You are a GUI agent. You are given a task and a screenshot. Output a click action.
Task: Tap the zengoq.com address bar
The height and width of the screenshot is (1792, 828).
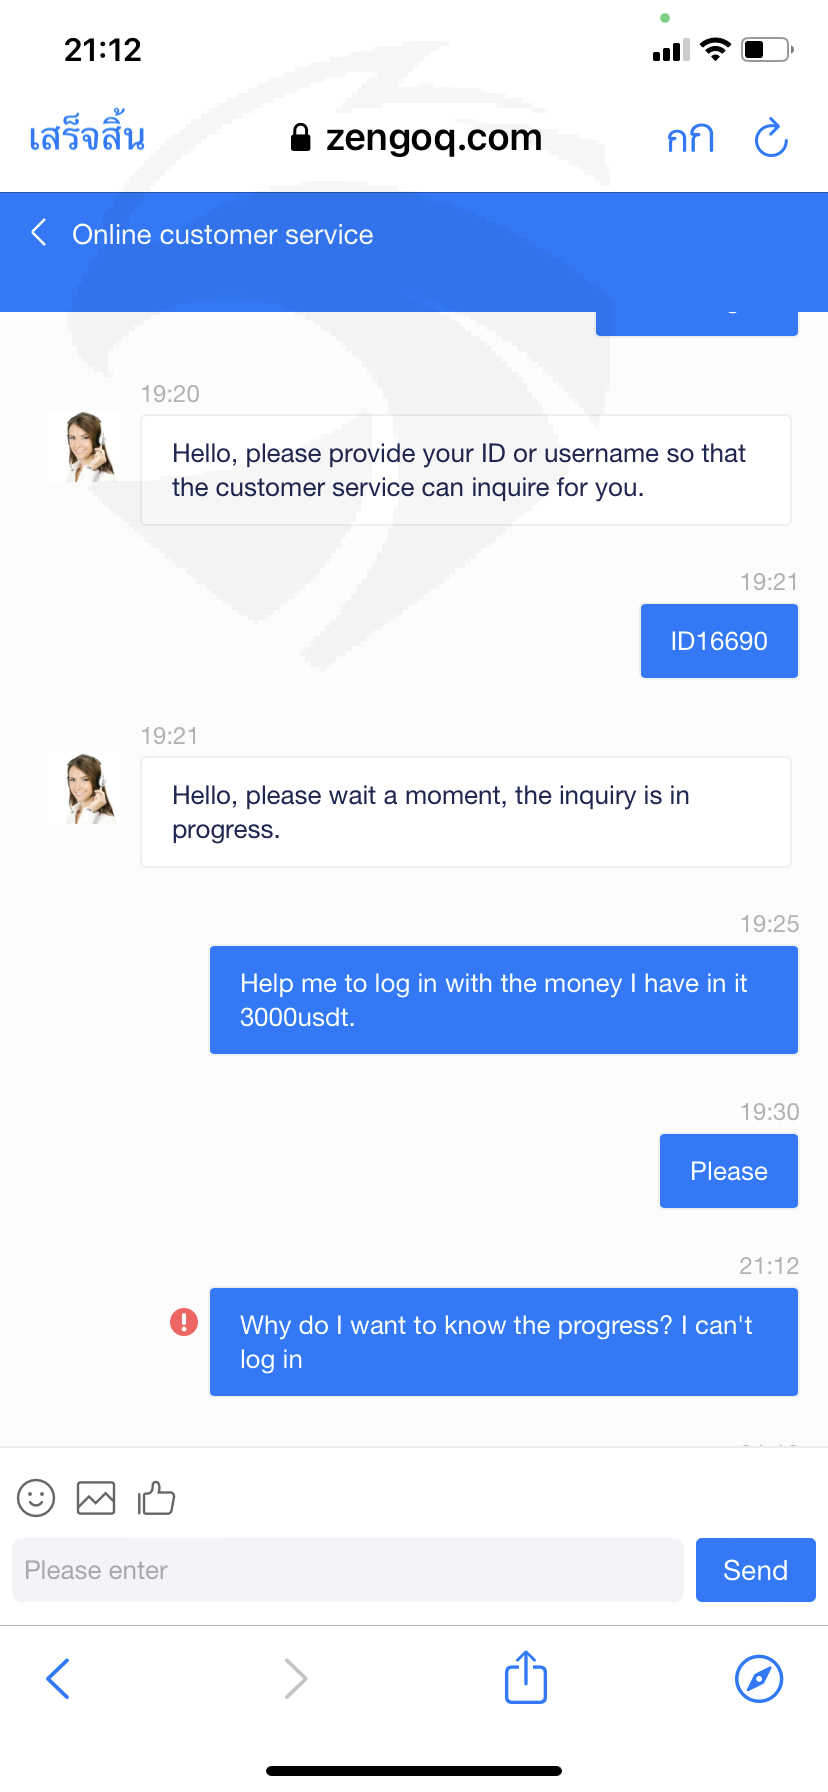416,138
